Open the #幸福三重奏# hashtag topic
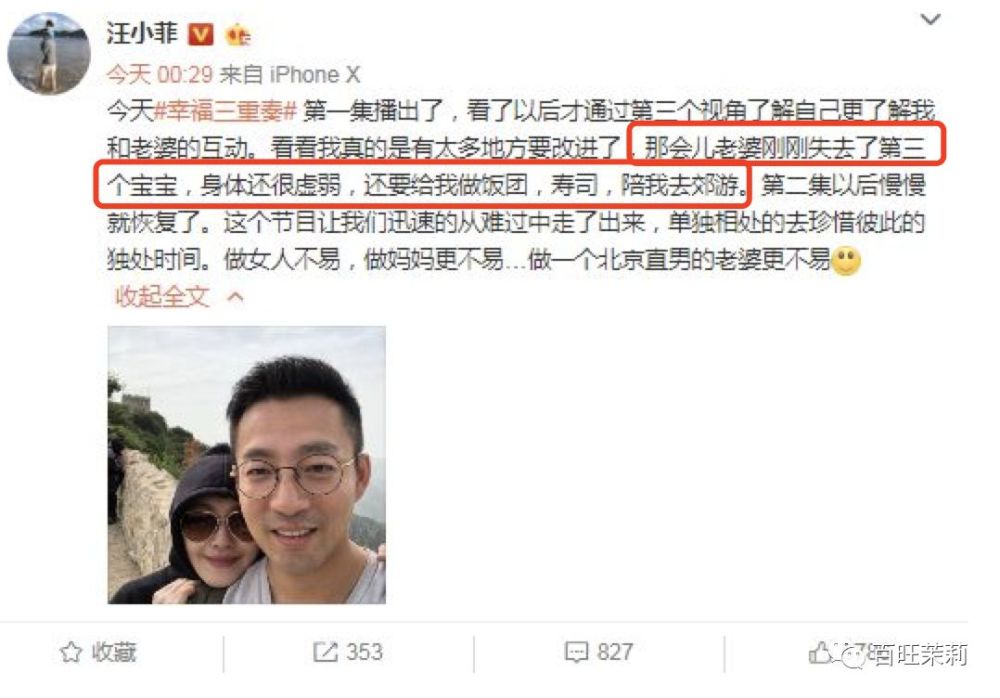1000x698 pixels. click(226, 112)
